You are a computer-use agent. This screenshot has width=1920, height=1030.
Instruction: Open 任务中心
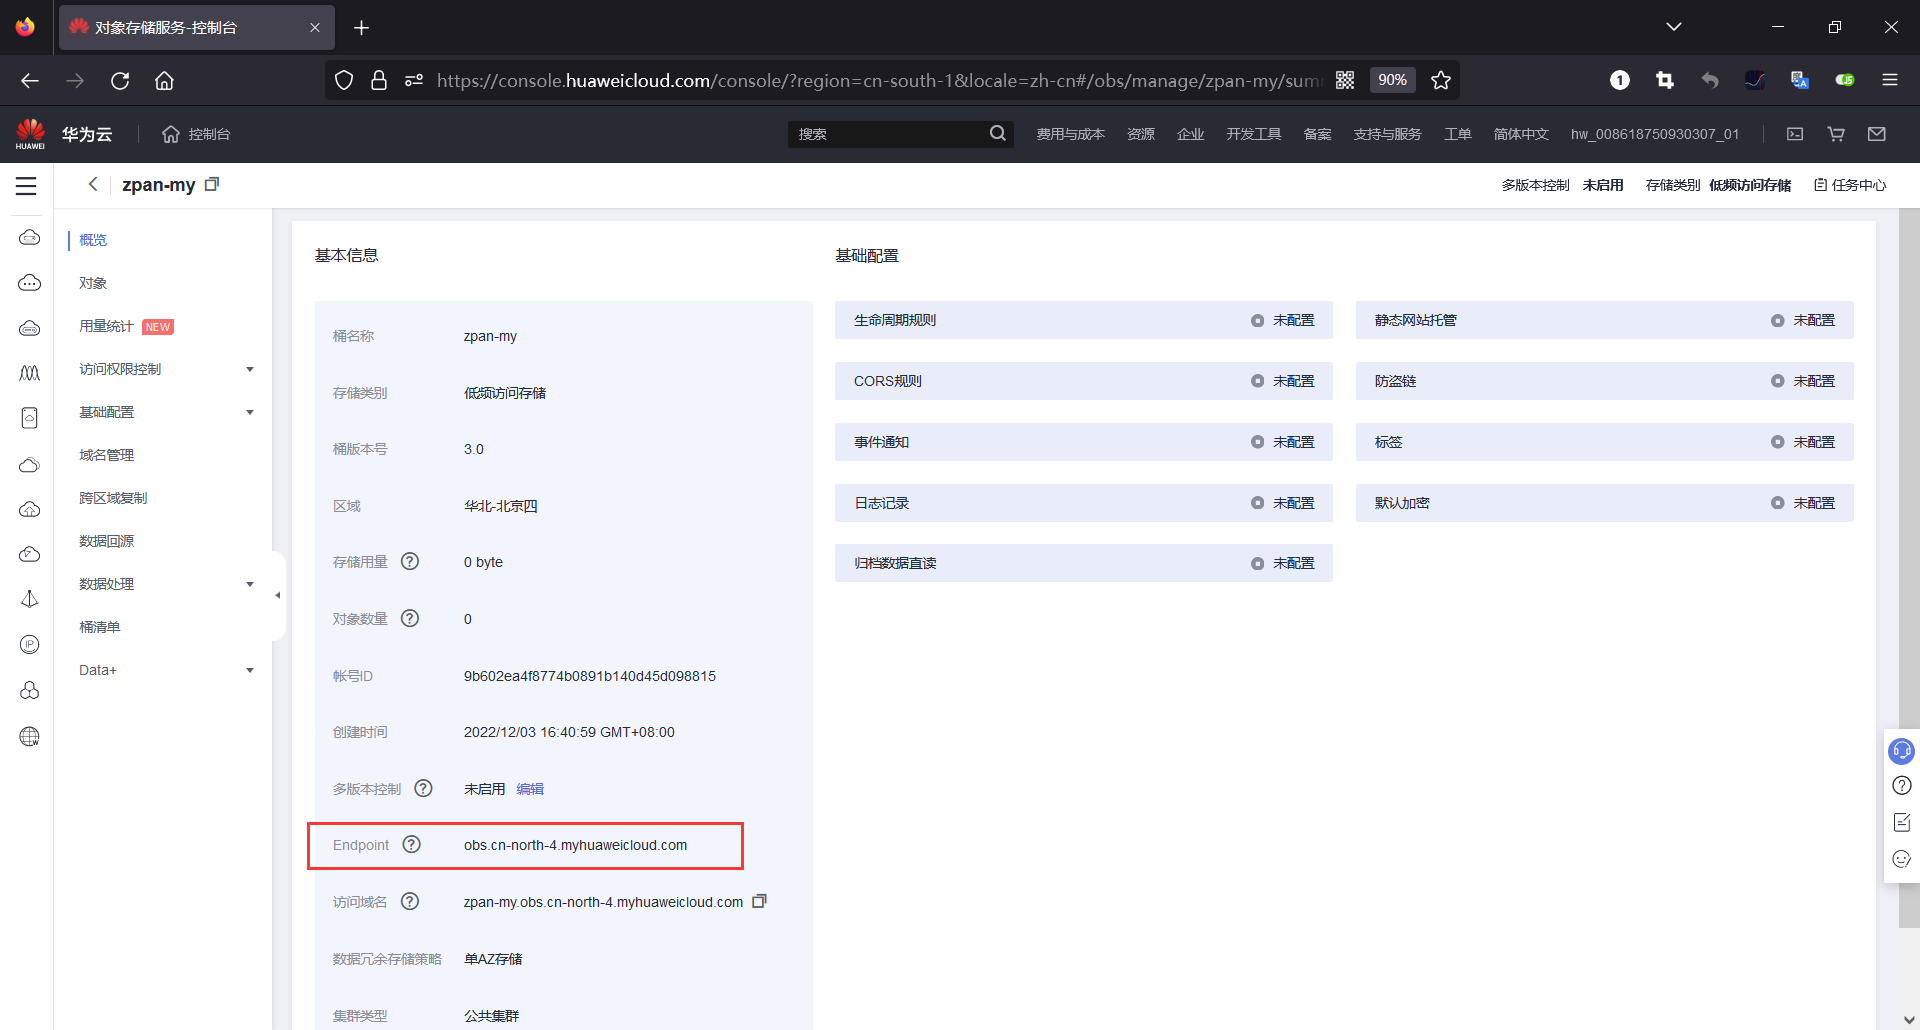coord(1850,185)
